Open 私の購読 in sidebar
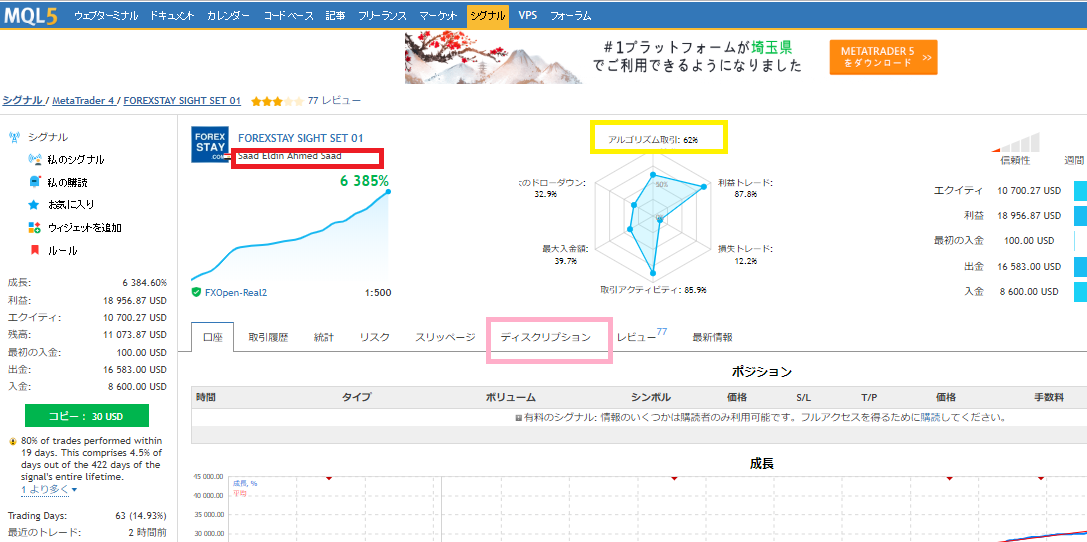 67,182
